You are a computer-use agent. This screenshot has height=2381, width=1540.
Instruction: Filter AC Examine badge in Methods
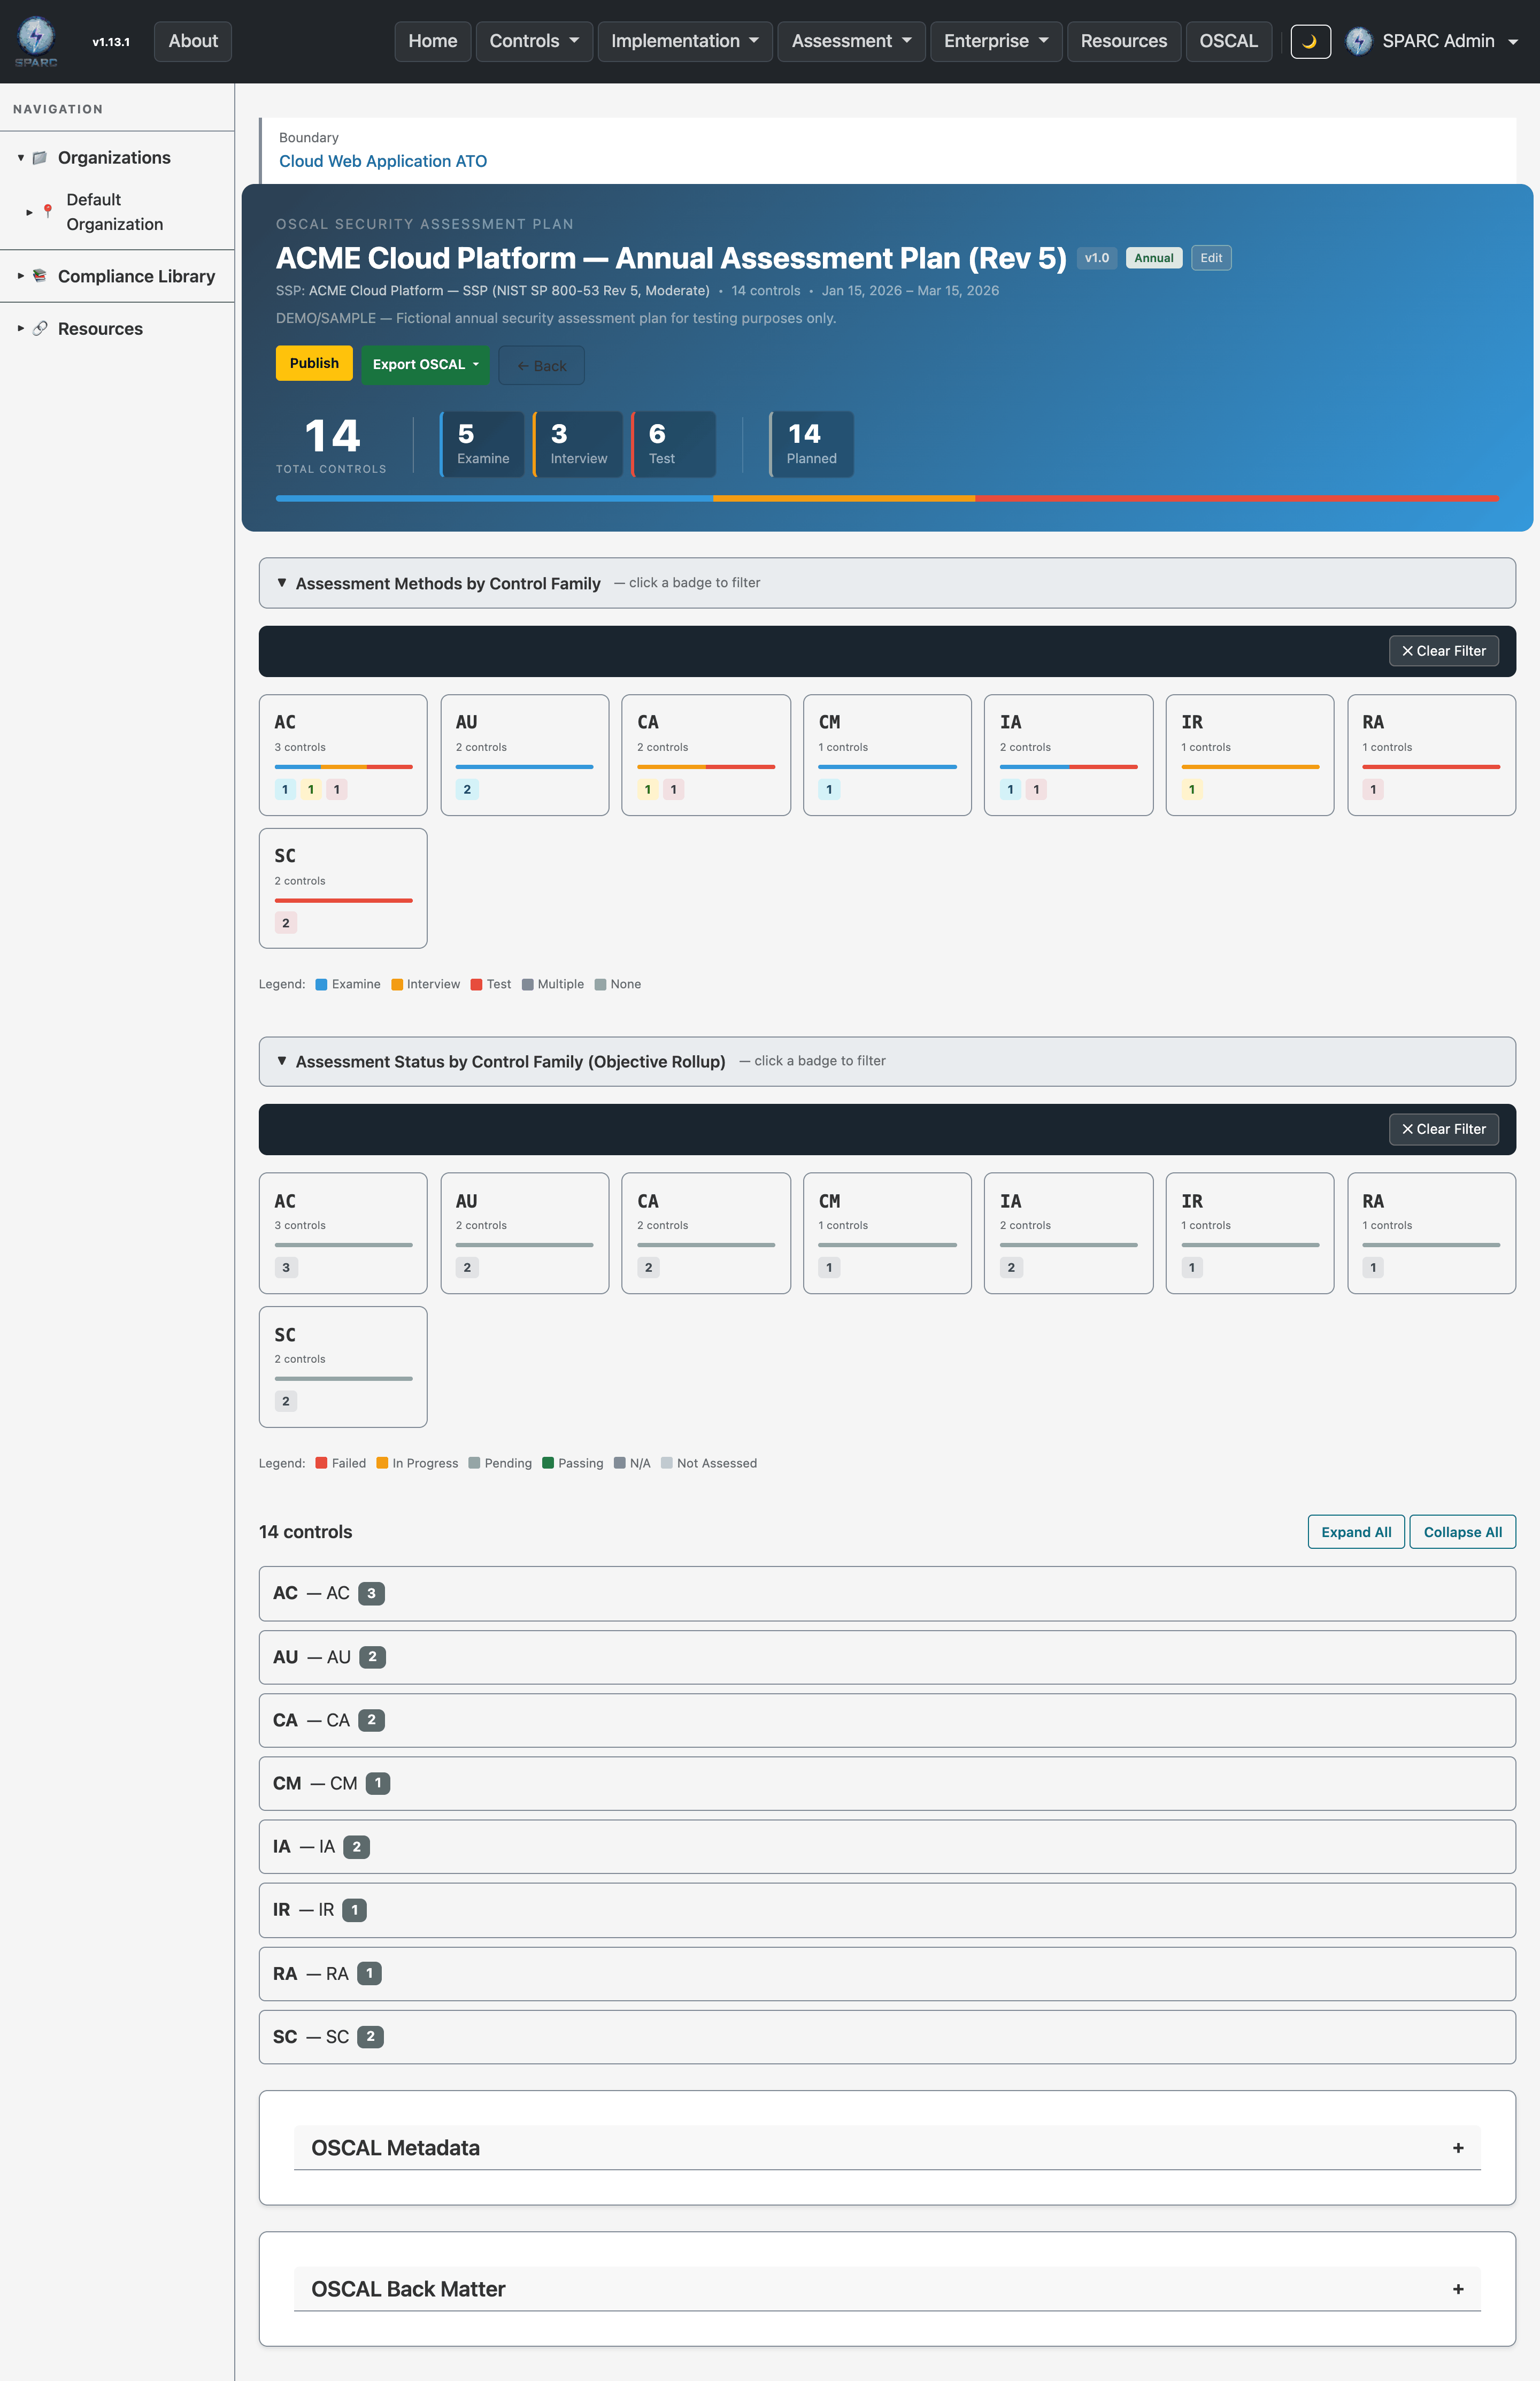coord(285,789)
